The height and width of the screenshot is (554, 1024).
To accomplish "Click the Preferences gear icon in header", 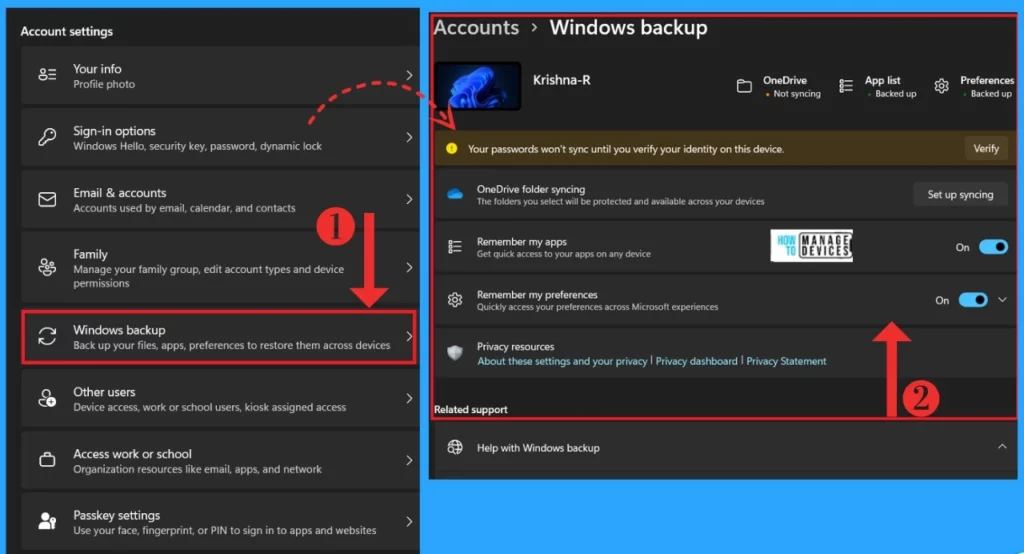I will click(941, 86).
